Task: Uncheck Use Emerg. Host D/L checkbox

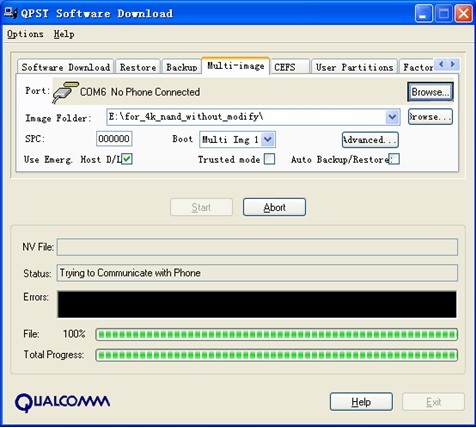Action: (x=127, y=159)
